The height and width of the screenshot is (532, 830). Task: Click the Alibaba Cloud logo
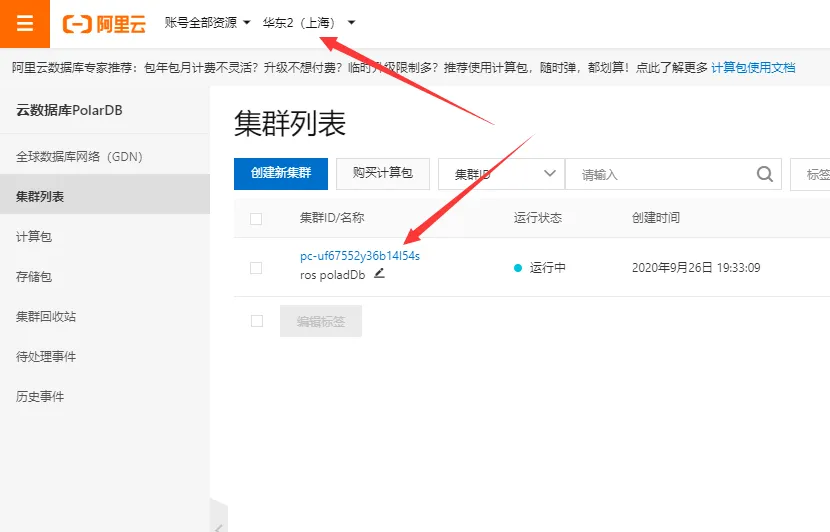[104, 24]
